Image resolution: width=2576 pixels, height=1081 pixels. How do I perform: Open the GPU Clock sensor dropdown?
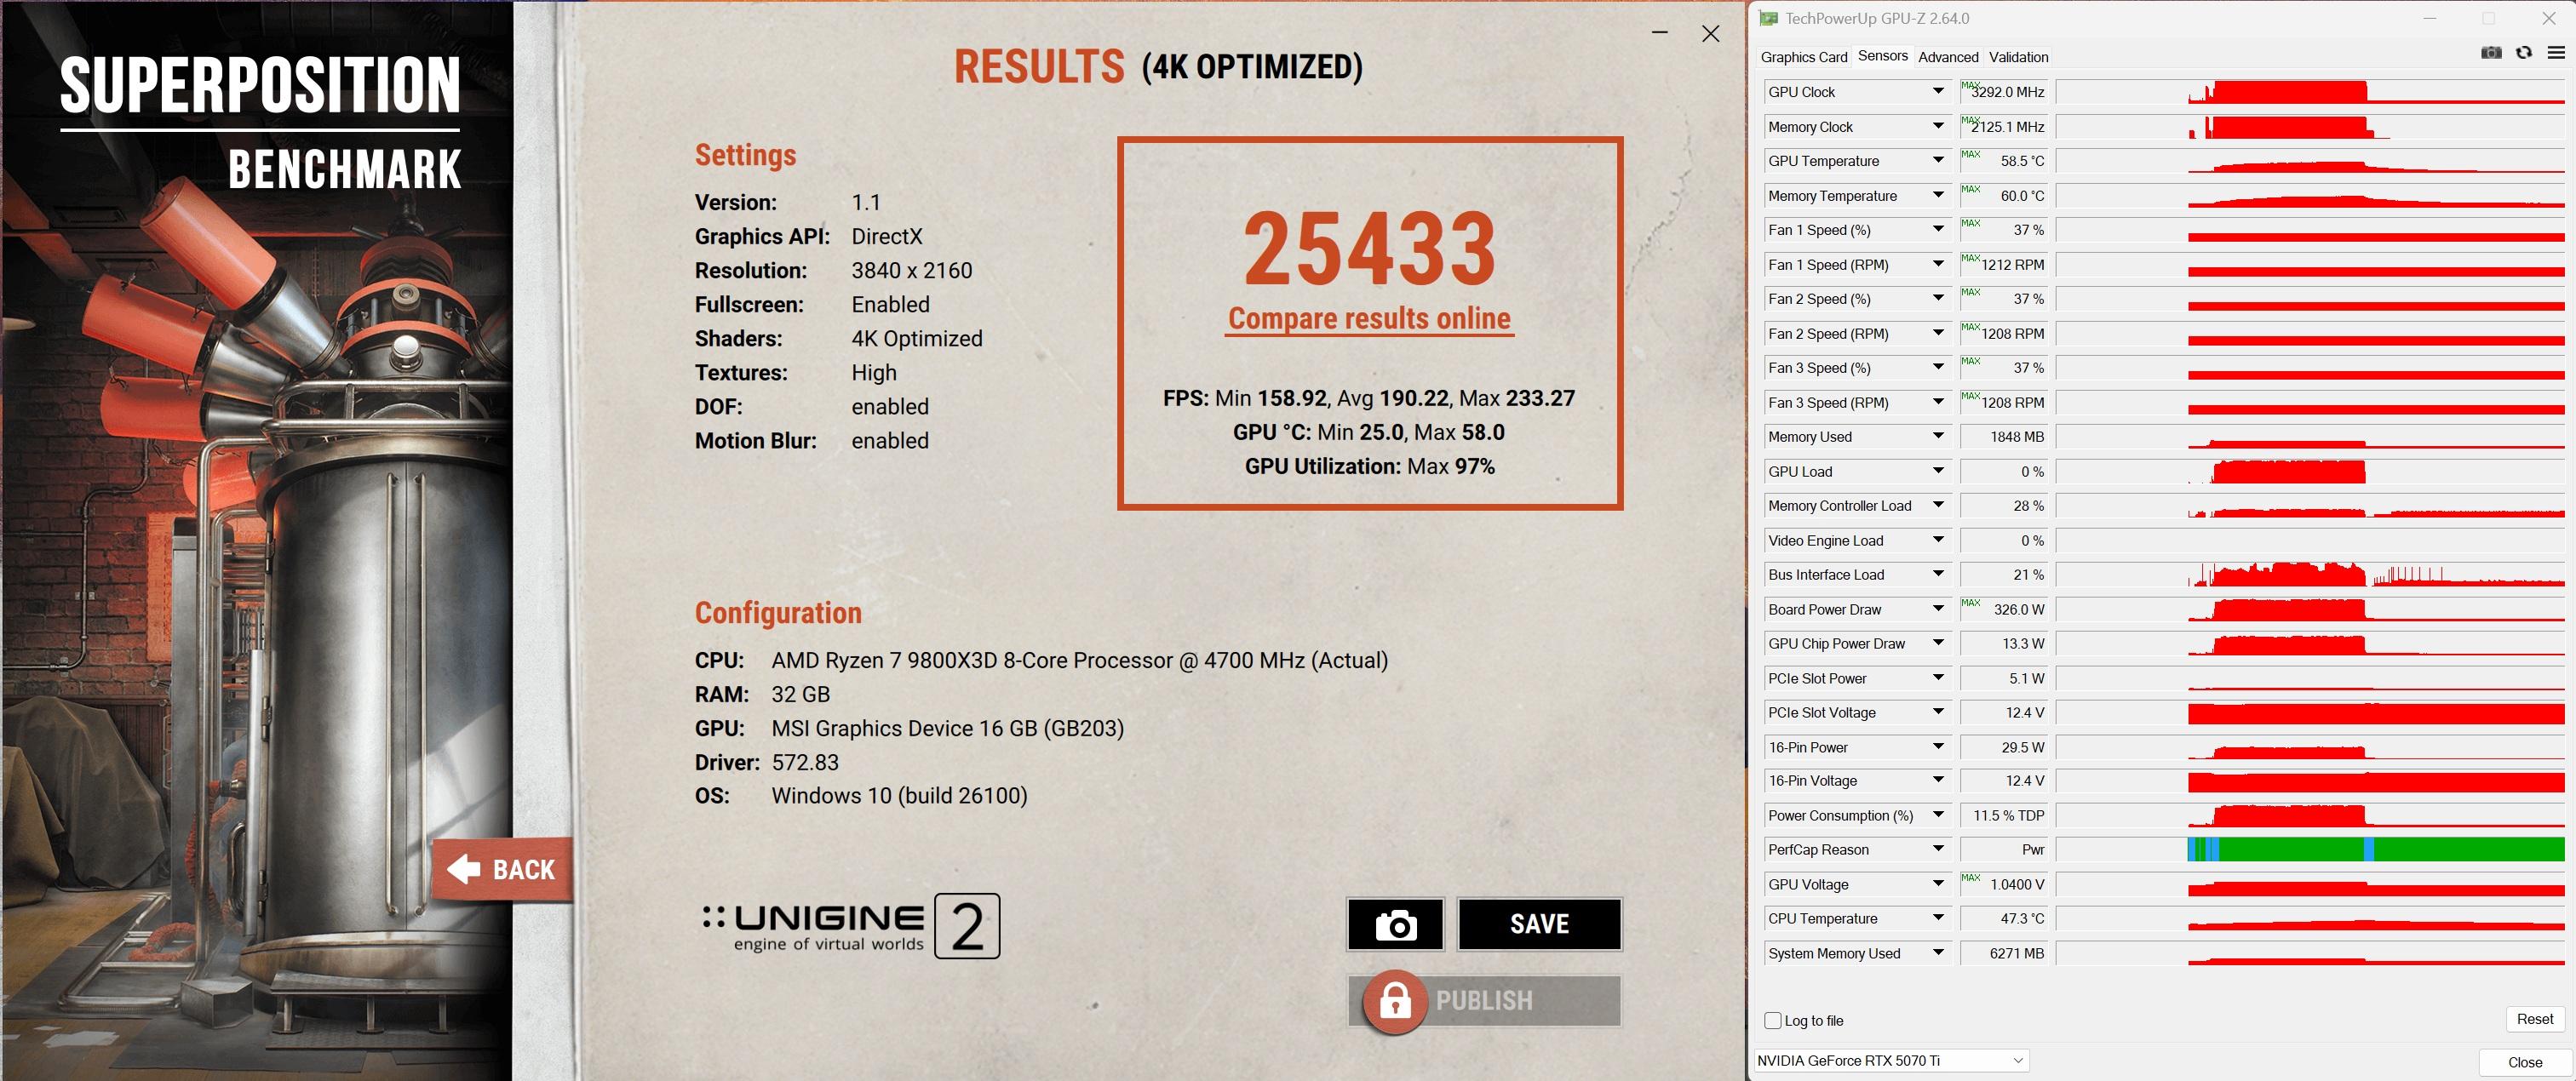(1938, 92)
